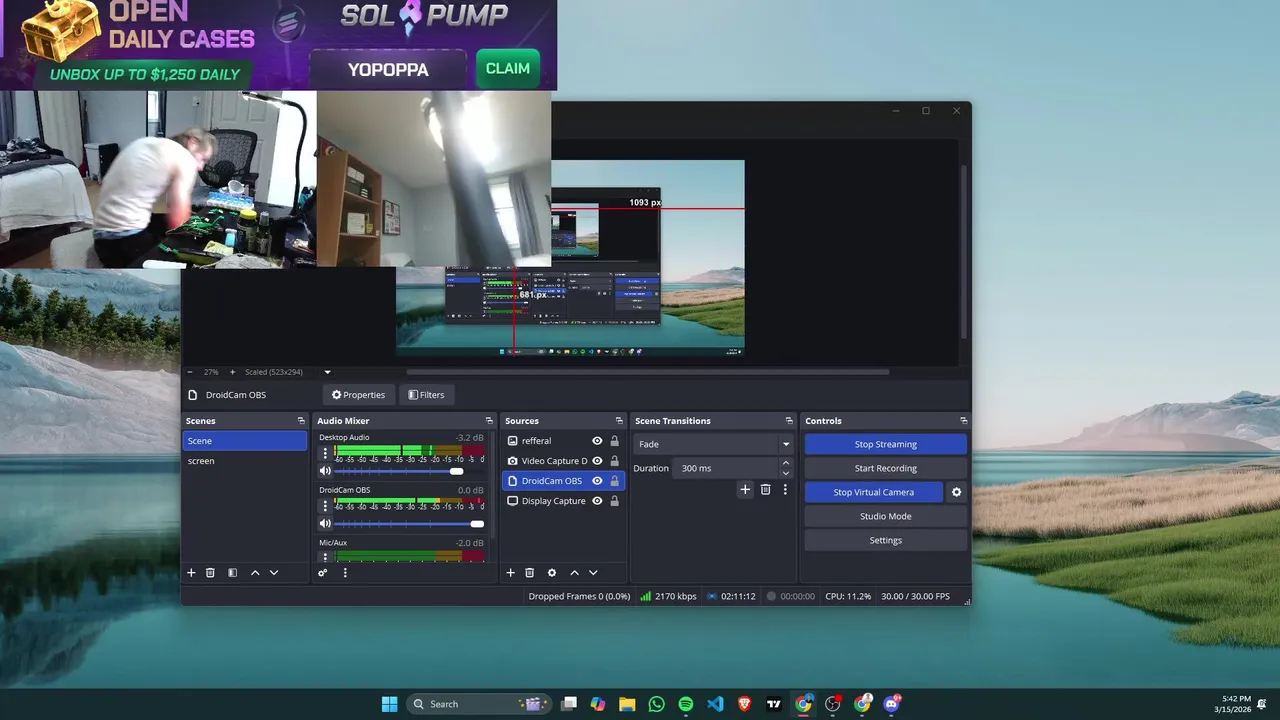Move scene up with arrow icon
This screenshot has height=720, width=1280.
click(x=255, y=573)
